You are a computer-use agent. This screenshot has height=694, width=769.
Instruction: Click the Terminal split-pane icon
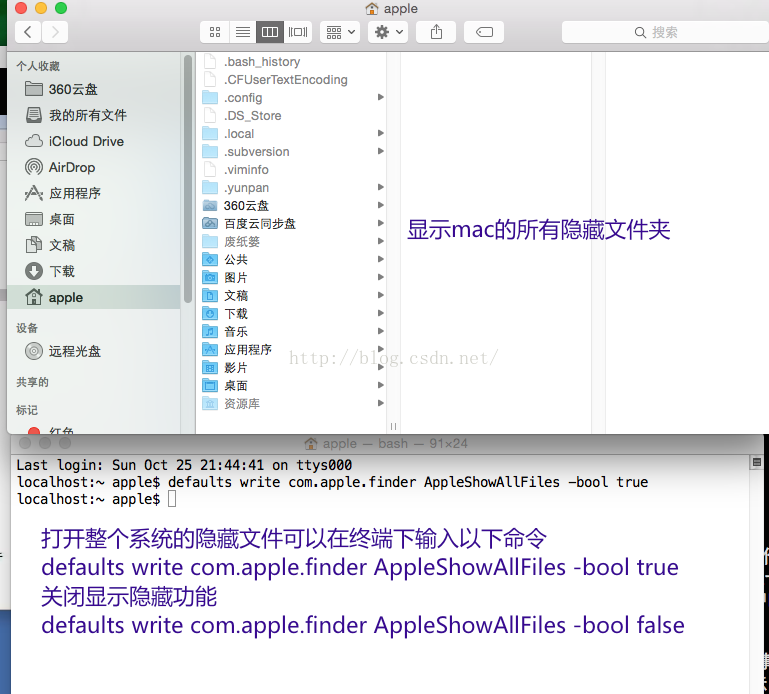[757, 462]
